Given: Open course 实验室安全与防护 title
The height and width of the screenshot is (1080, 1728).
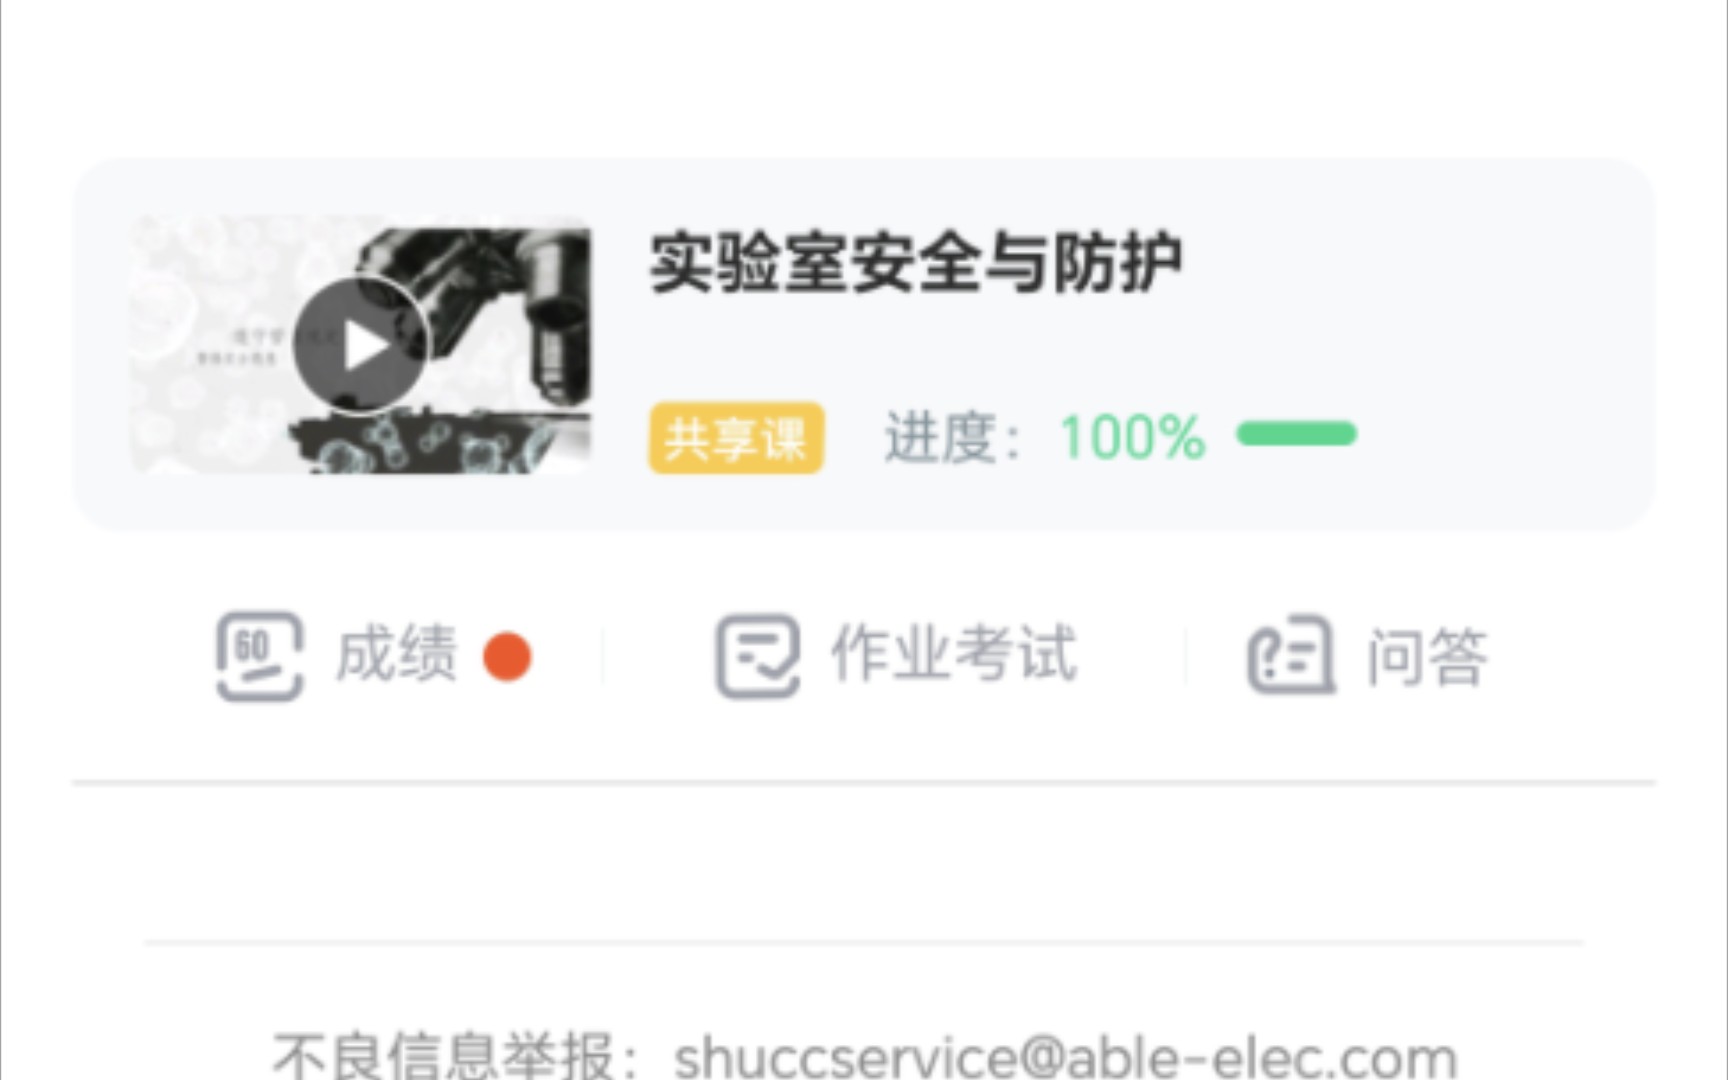Looking at the screenshot, I should tap(915, 263).
